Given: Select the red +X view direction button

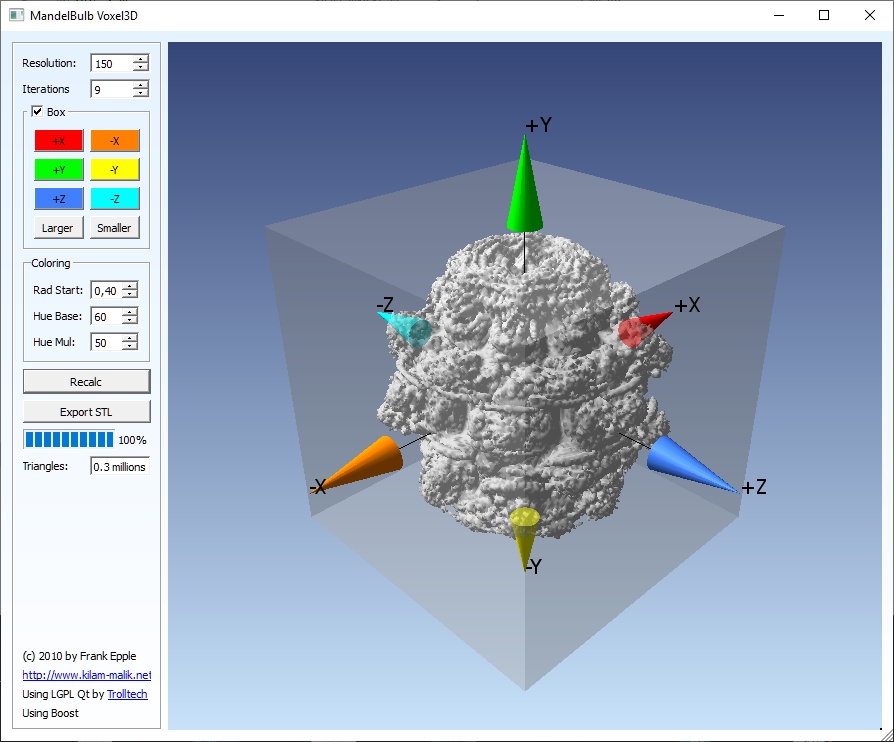Looking at the screenshot, I should tap(58, 140).
